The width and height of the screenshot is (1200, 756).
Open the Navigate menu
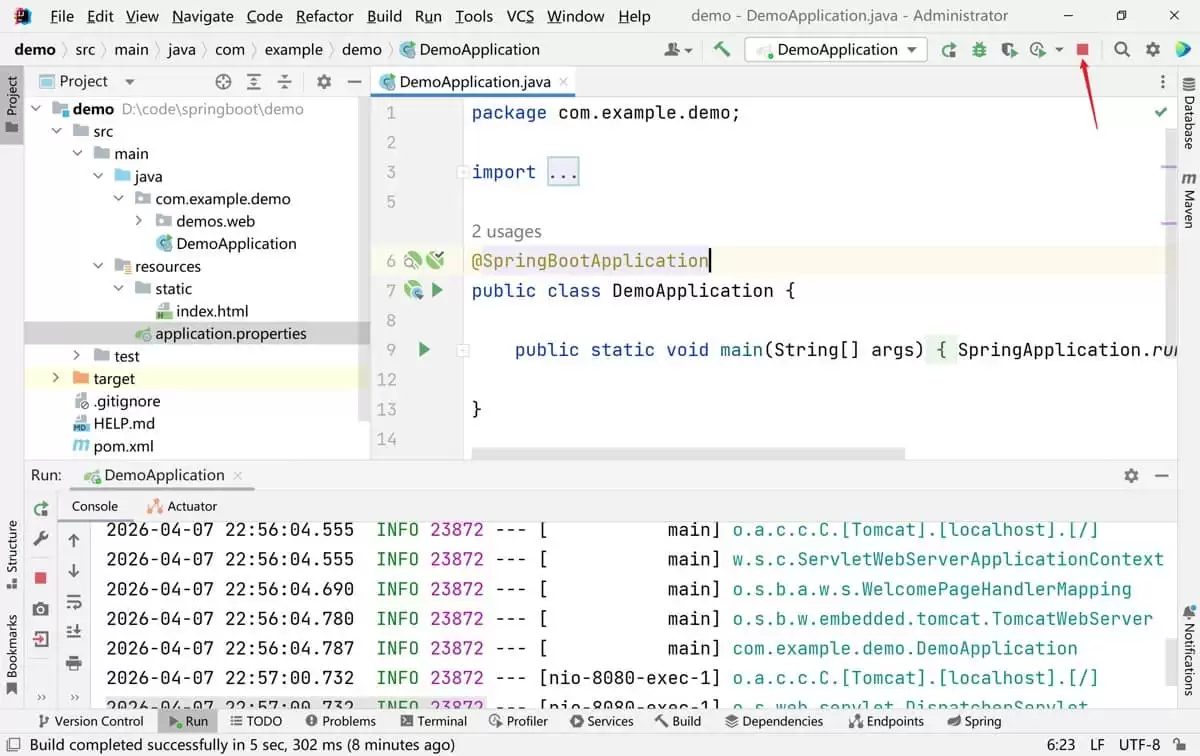(x=203, y=16)
